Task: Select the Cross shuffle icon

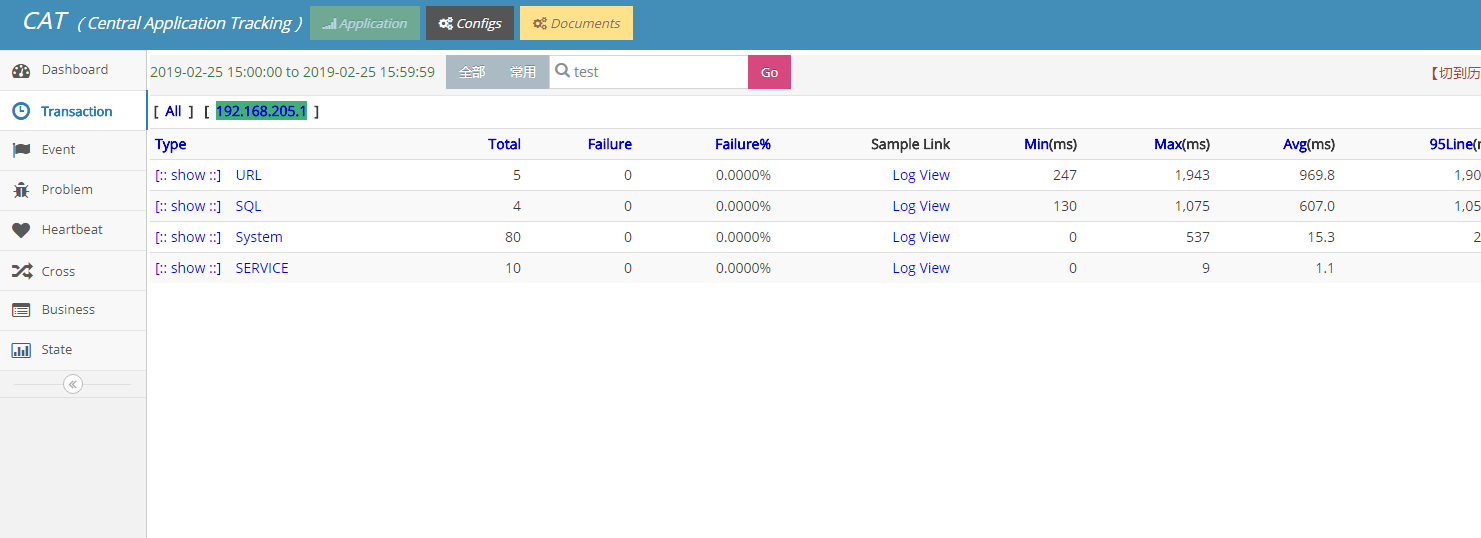Action: (21, 271)
